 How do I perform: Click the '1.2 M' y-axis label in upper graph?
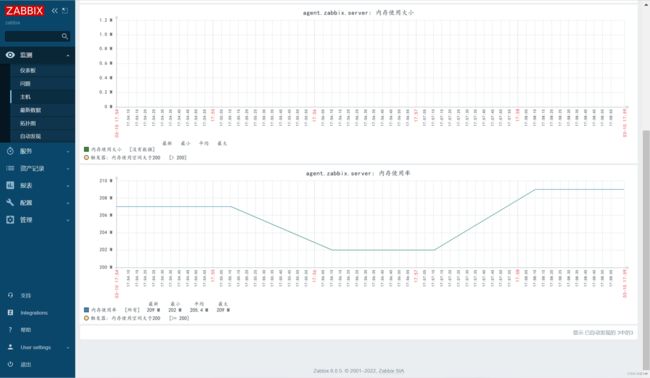pyautogui.click(x=106, y=20)
